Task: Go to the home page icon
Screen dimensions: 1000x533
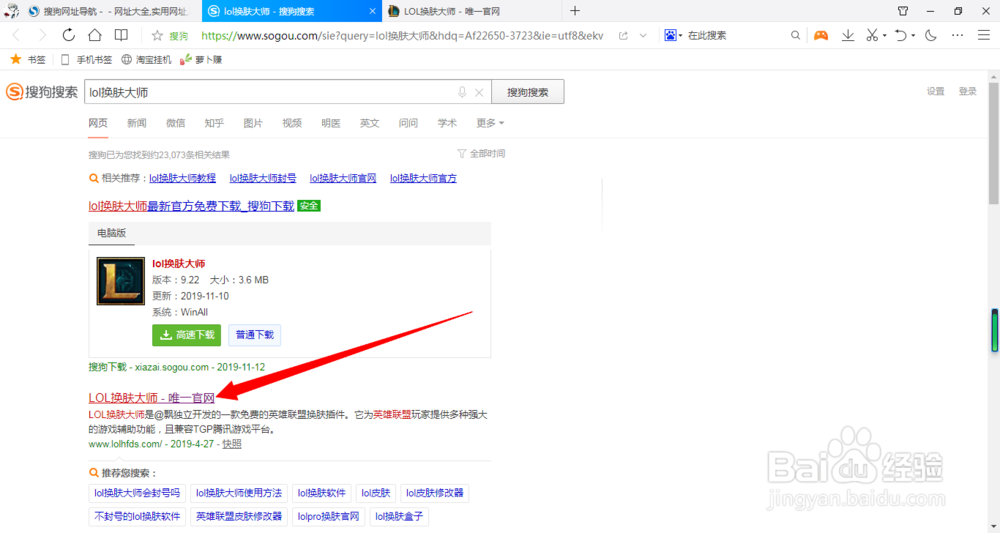Action: pos(94,35)
